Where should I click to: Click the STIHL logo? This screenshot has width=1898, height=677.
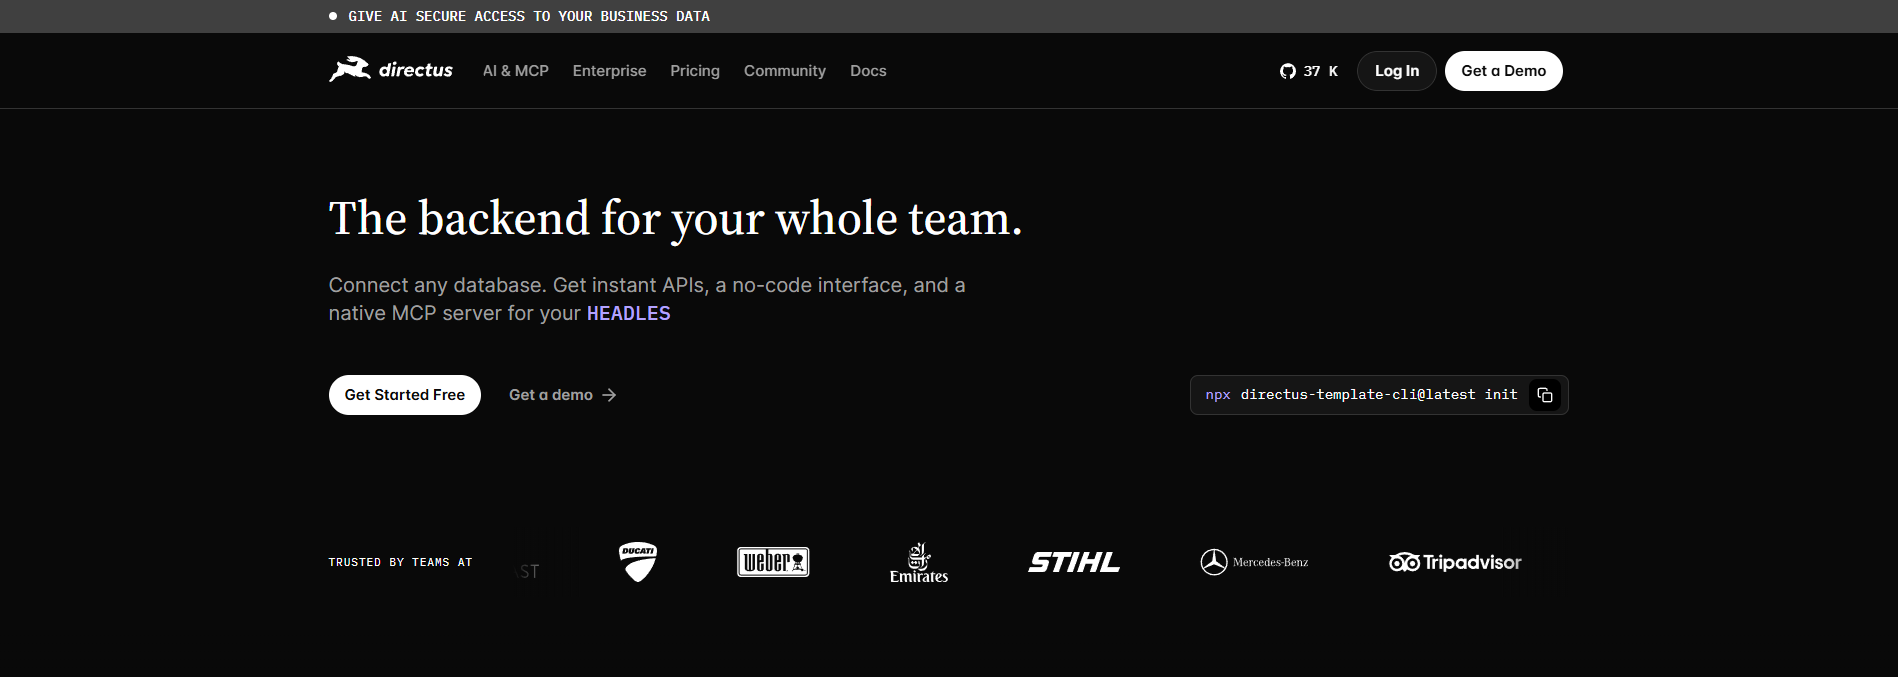coord(1074,562)
